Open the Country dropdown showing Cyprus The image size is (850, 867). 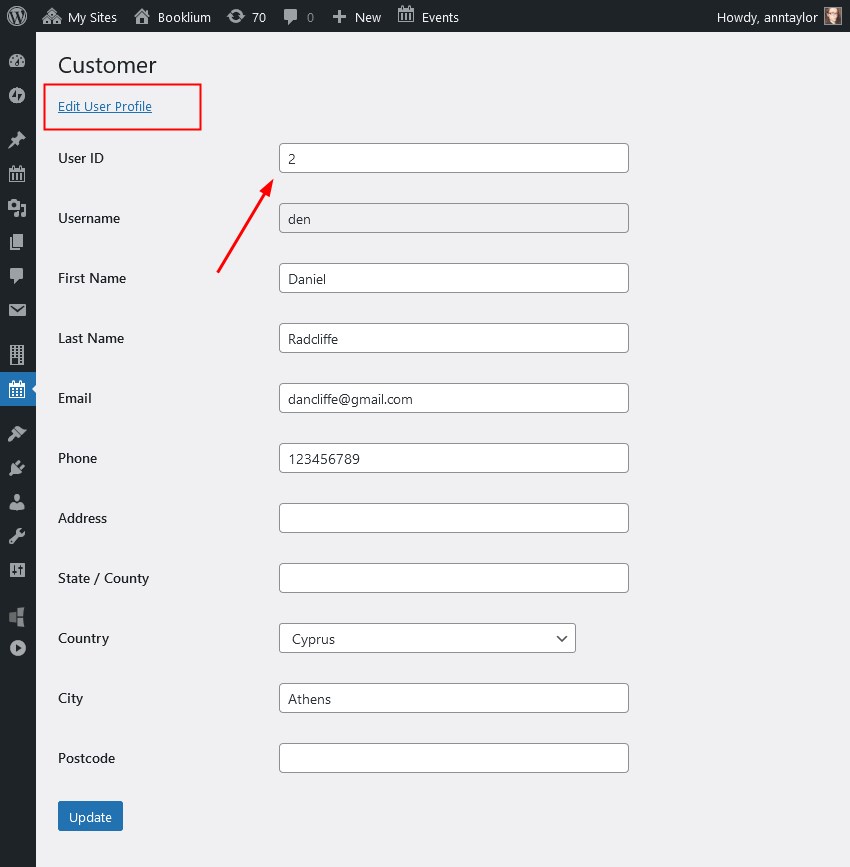tap(427, 638)
